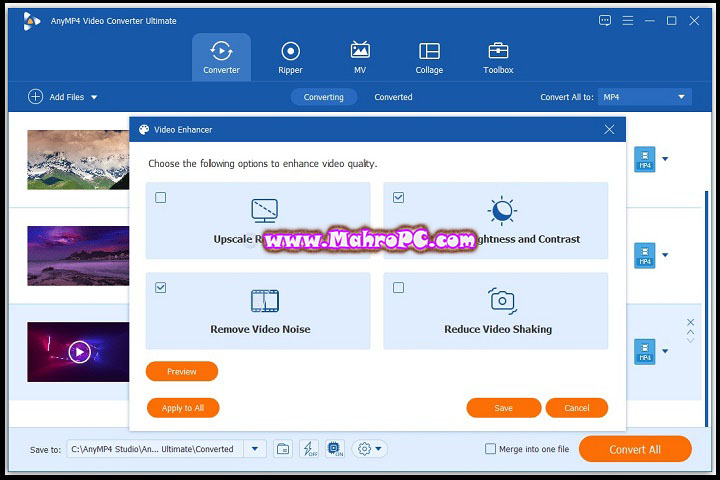Image resolution: width=720 pixels, height=480 pixels.
Task: Select the Converted sub-tab
Action: 393,97
